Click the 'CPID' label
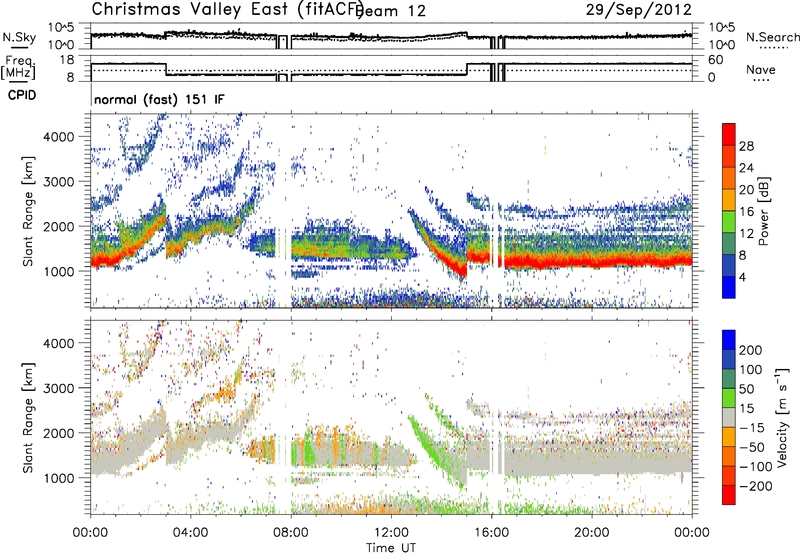The width and height of the screenshot is (800, 554). [x=22, y=95]
